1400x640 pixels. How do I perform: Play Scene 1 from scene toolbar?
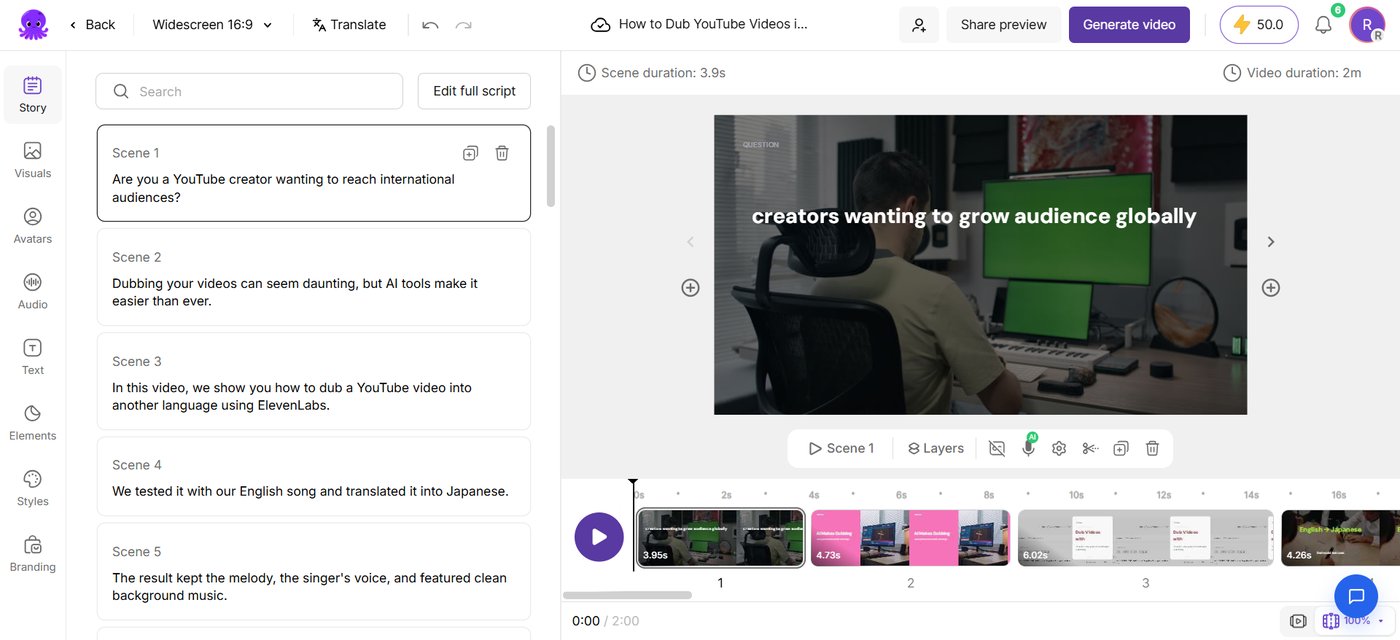841,449
